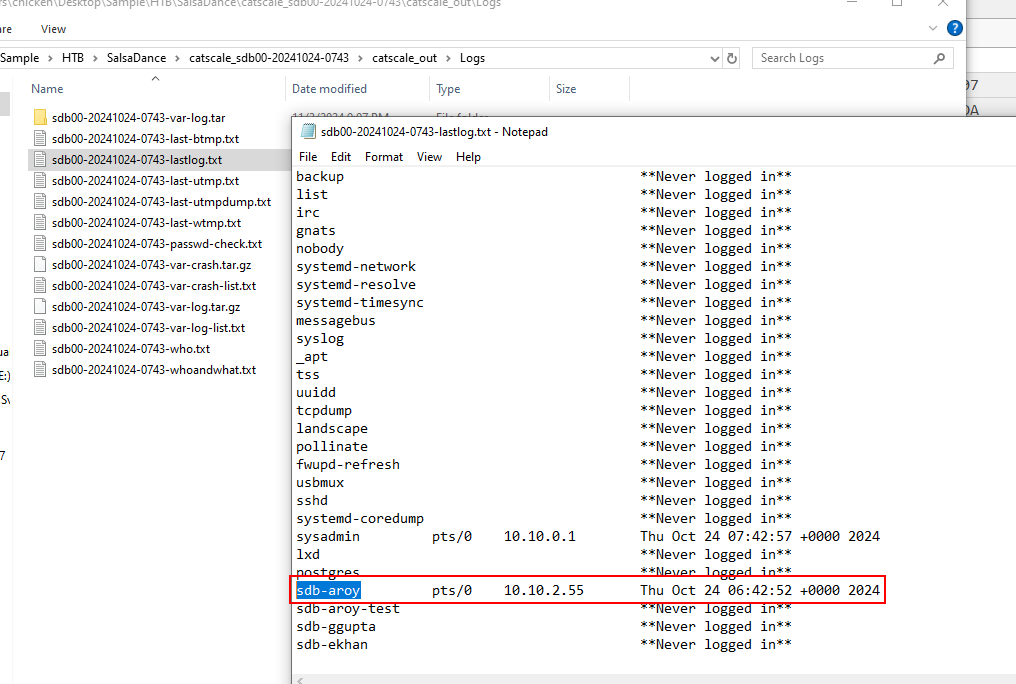Navigate to the catscale_out breadcrumb
Viewport: 1016px width, 684px height.
[404, 58]
